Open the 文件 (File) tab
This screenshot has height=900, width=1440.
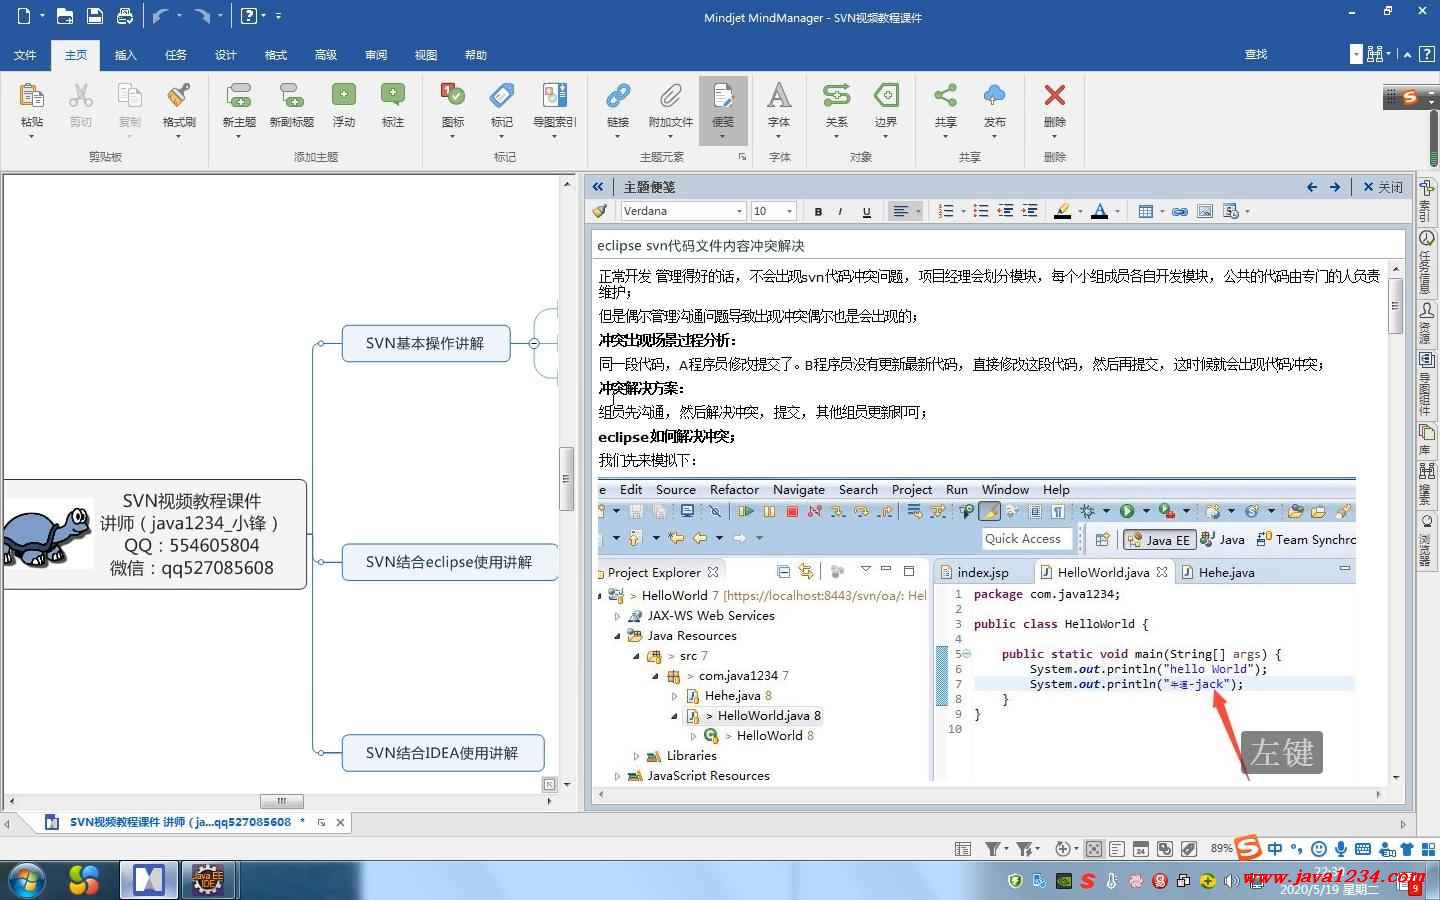coord(26,55)
